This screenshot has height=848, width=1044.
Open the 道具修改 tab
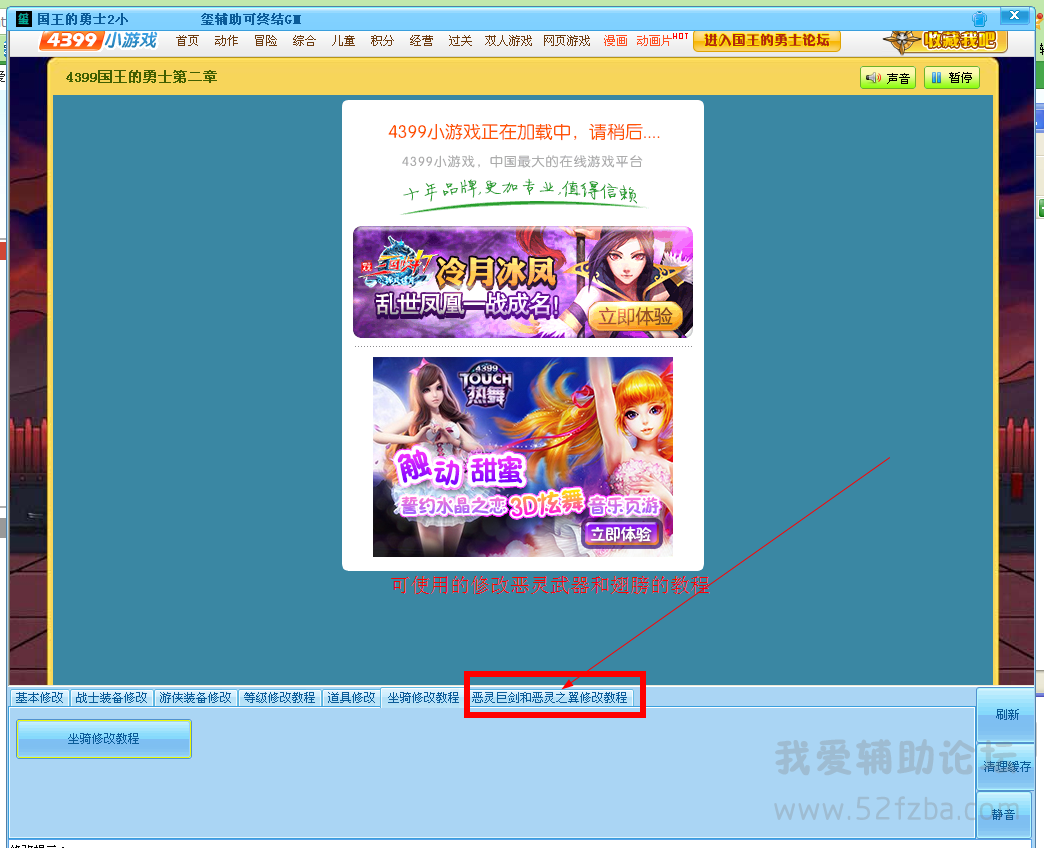pyautogui.click(x=351, y=698)
